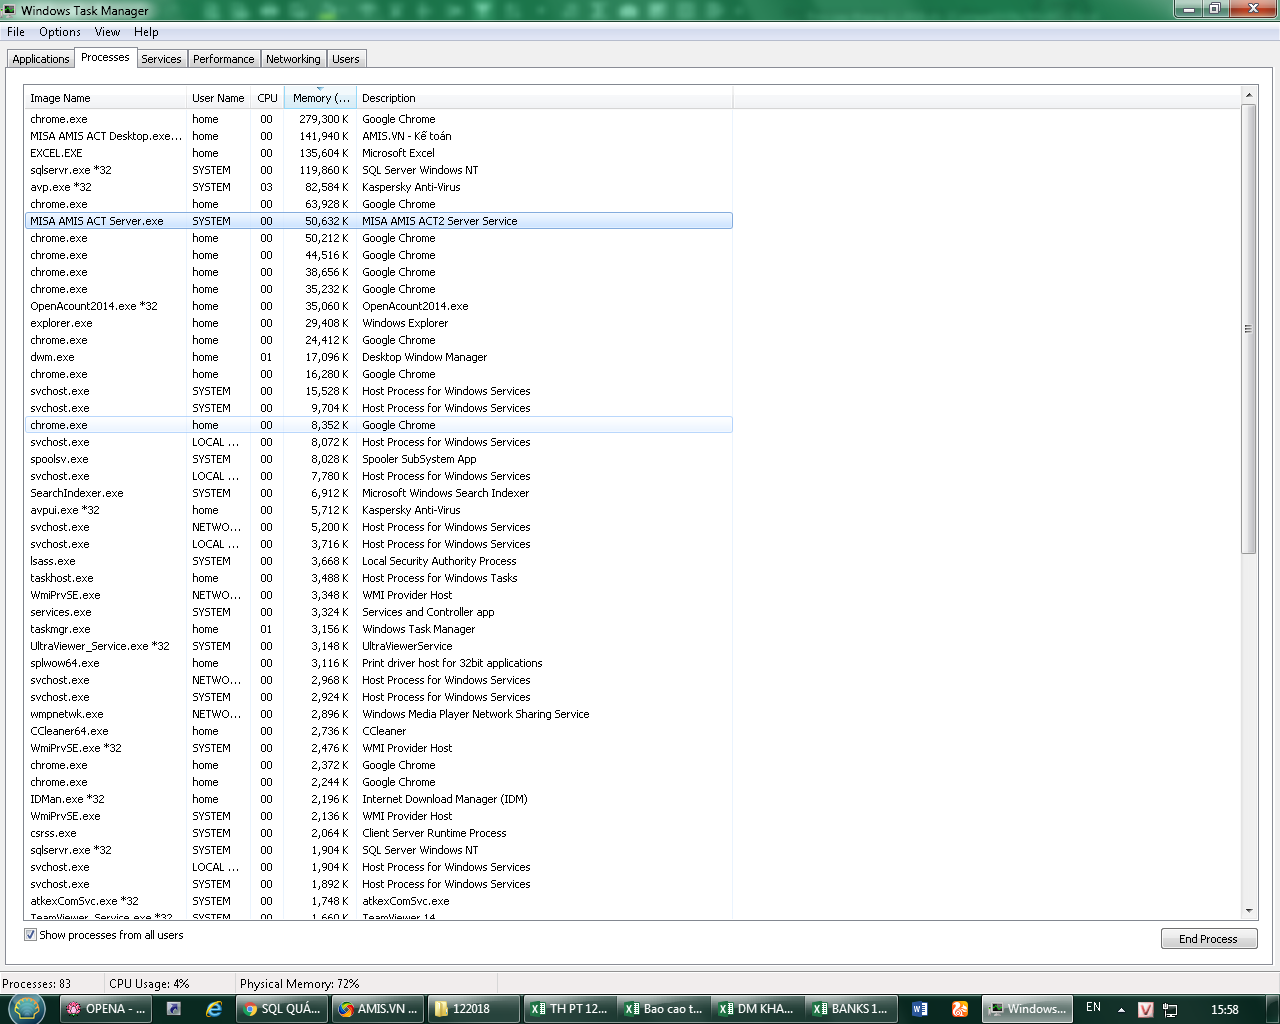Image resolution: width=1280 pixels, height=1024 pixels.
Task: Click the scrollbar up arrow
Action: [x=1248, y=95]
